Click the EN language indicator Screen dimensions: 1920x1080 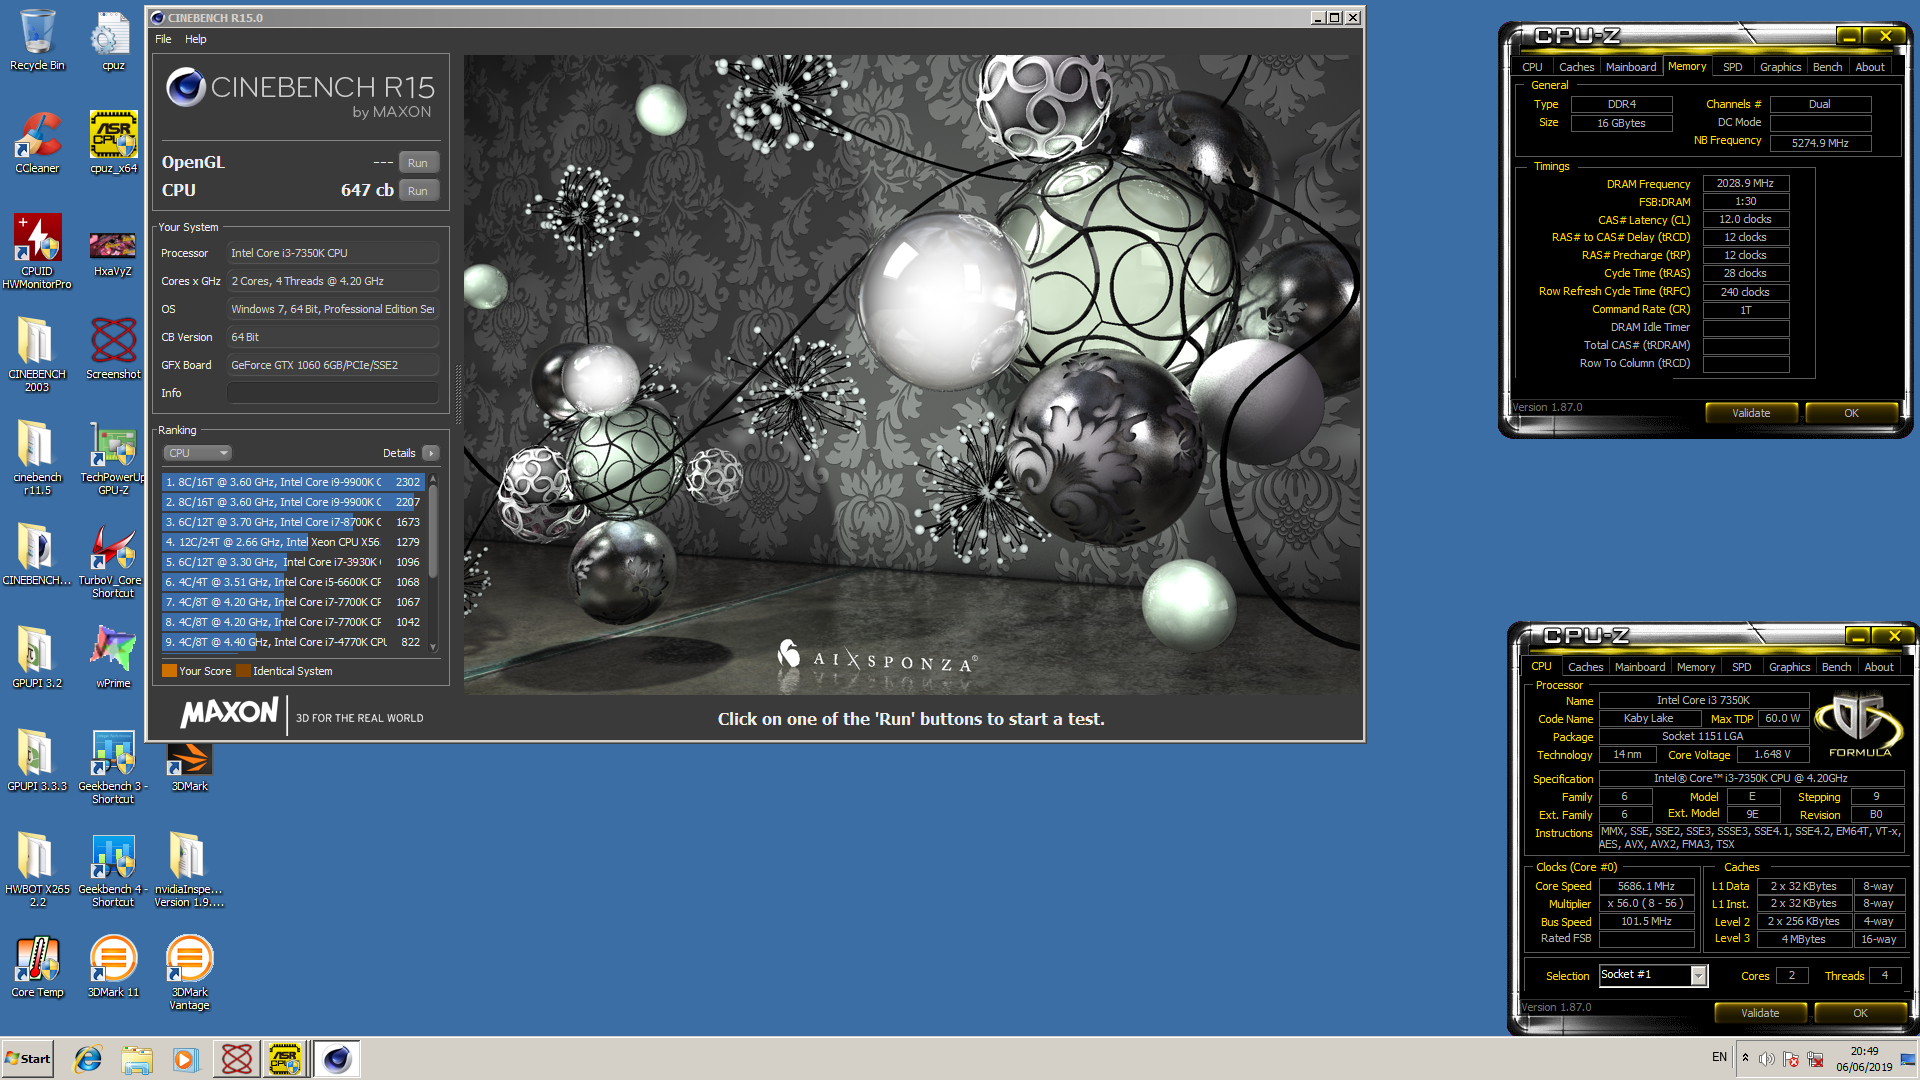coord(1719,1057)
